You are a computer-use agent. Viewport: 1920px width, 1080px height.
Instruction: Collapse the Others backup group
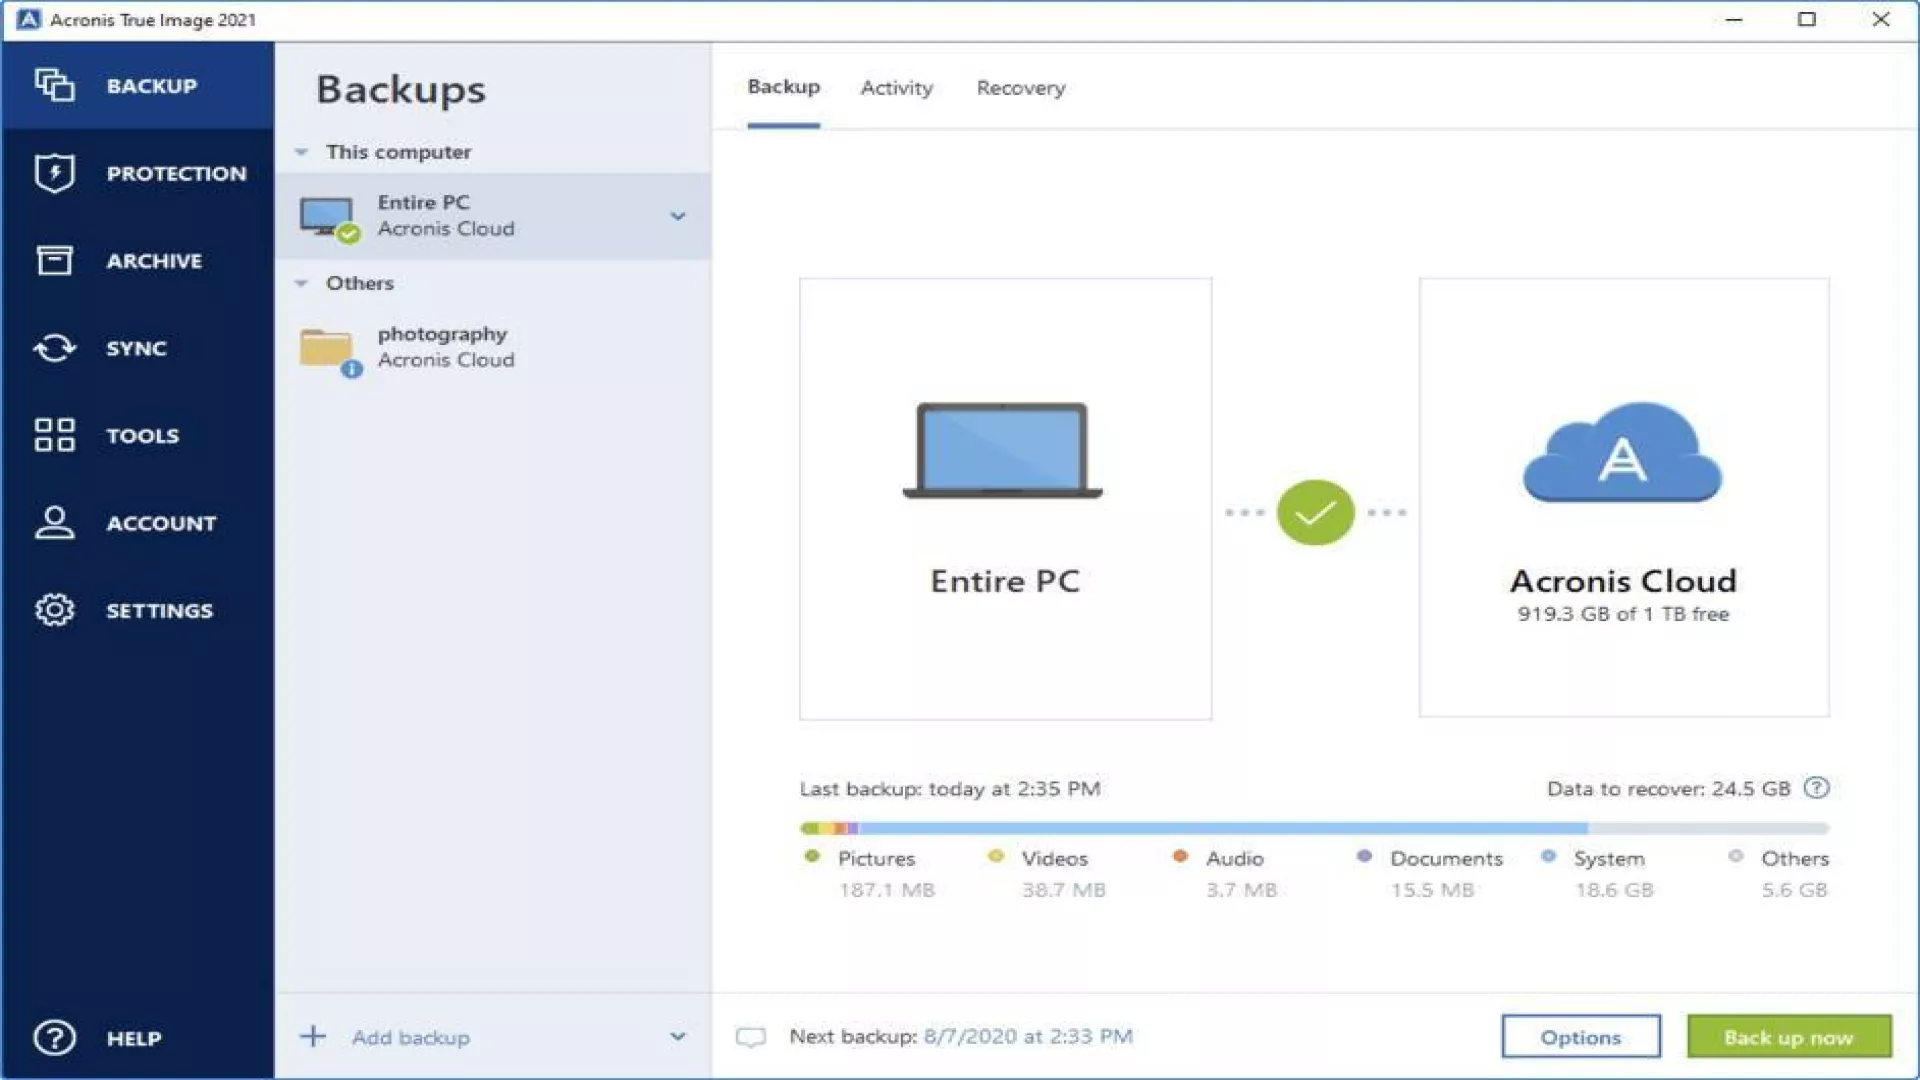pos(301,283)
